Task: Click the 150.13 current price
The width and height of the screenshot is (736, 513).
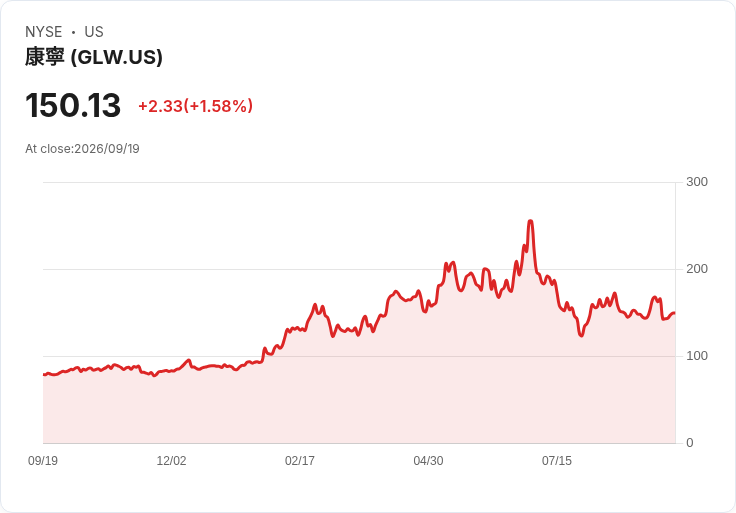Action: coord(73,105)
